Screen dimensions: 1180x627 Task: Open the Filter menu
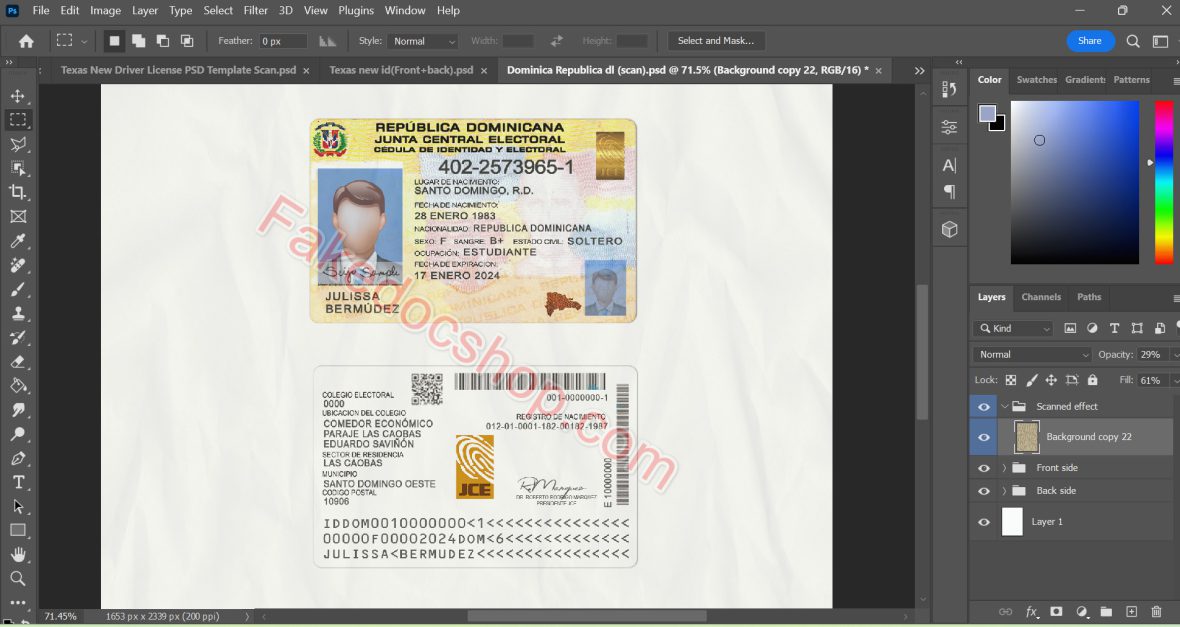click(256, 11)
